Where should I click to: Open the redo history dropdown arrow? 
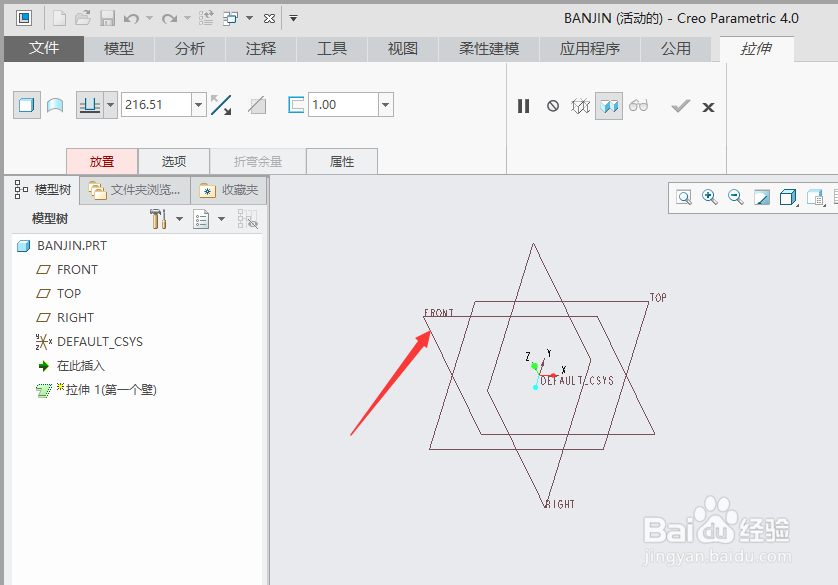(187, 19)
